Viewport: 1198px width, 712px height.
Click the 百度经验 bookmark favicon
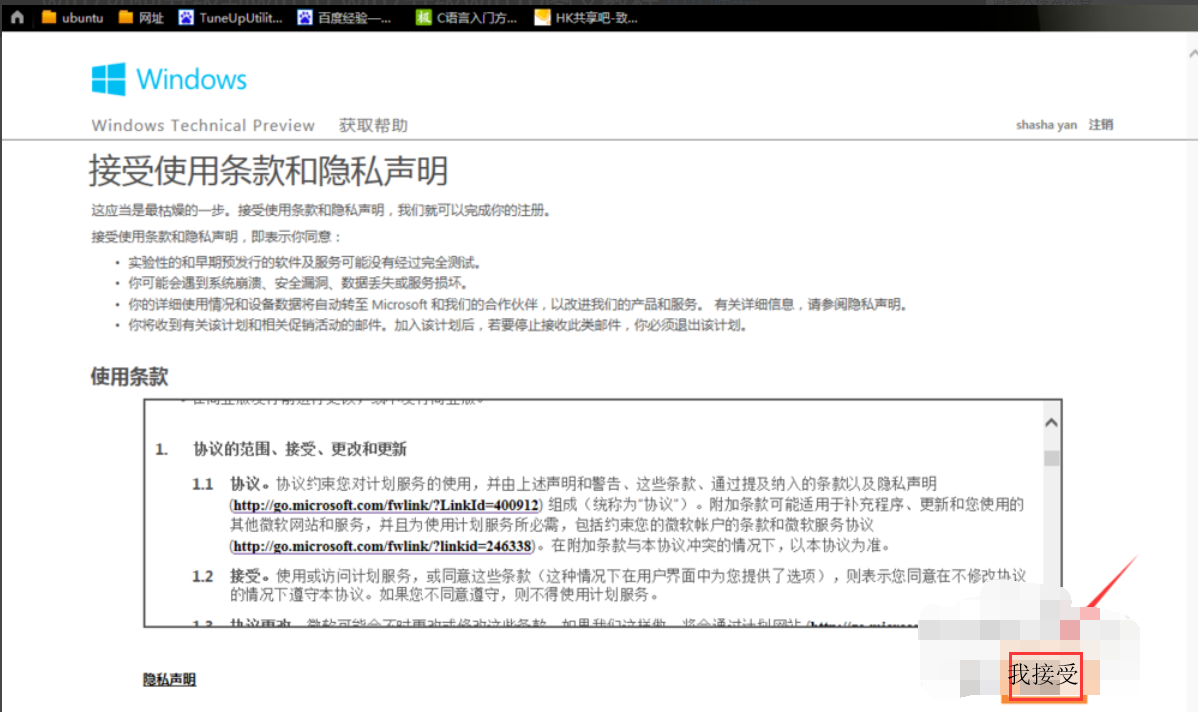[x=304, y=17]
